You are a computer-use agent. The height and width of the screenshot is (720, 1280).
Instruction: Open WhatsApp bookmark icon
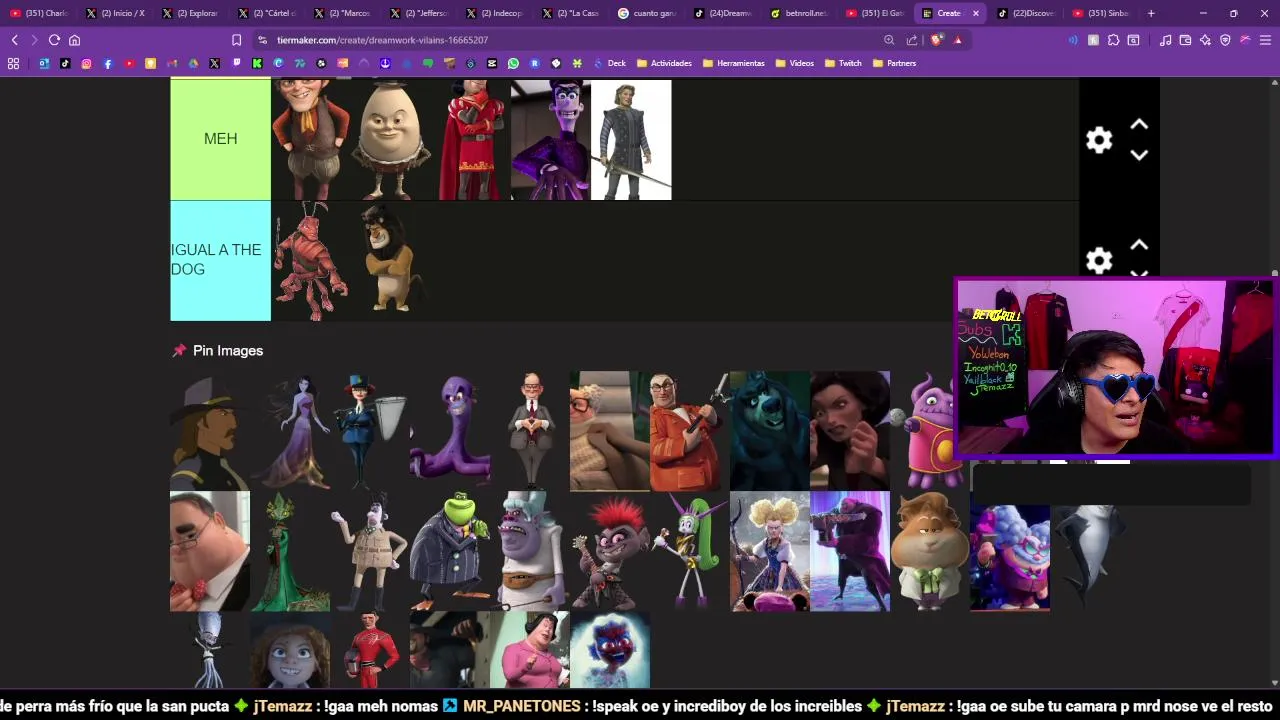point(513,63)
